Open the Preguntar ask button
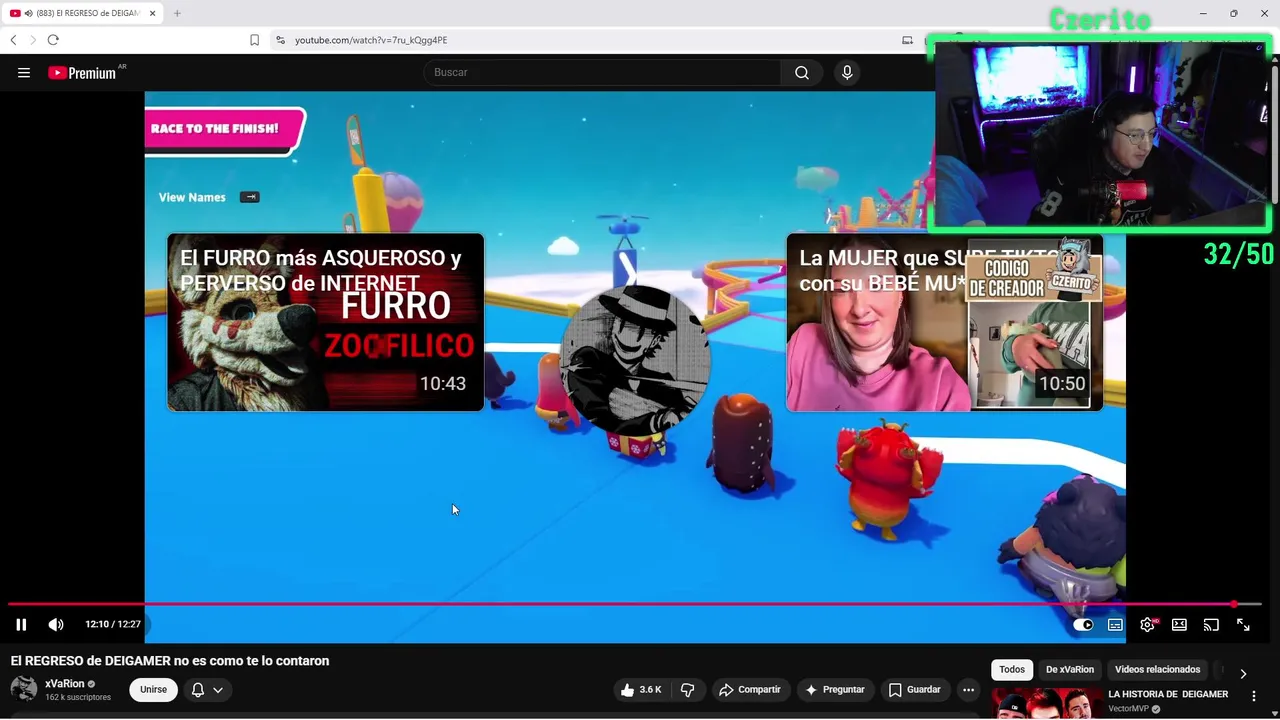This screenshot has height=720, width=1280. tap(835, 689)
